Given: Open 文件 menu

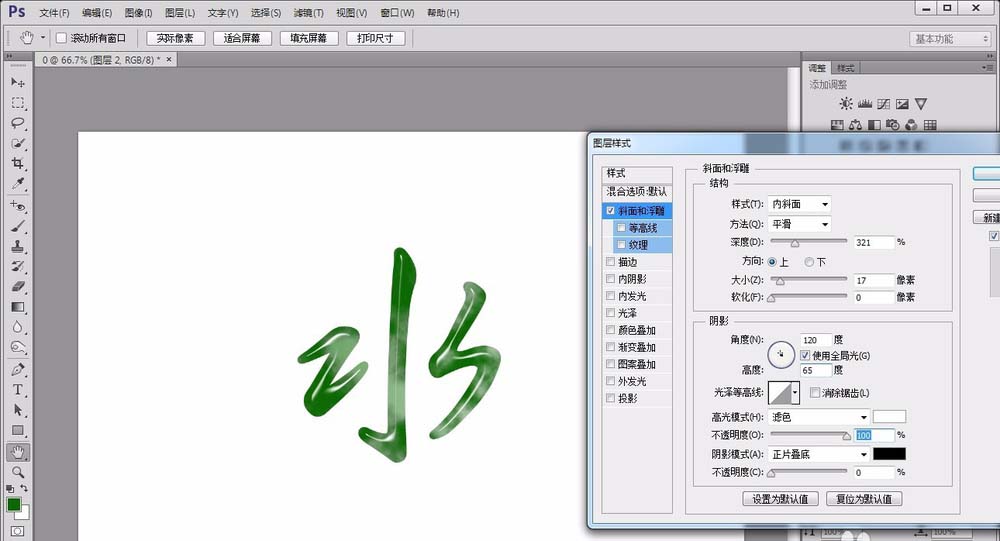Looking at the screenshot, I should (54, 13).
